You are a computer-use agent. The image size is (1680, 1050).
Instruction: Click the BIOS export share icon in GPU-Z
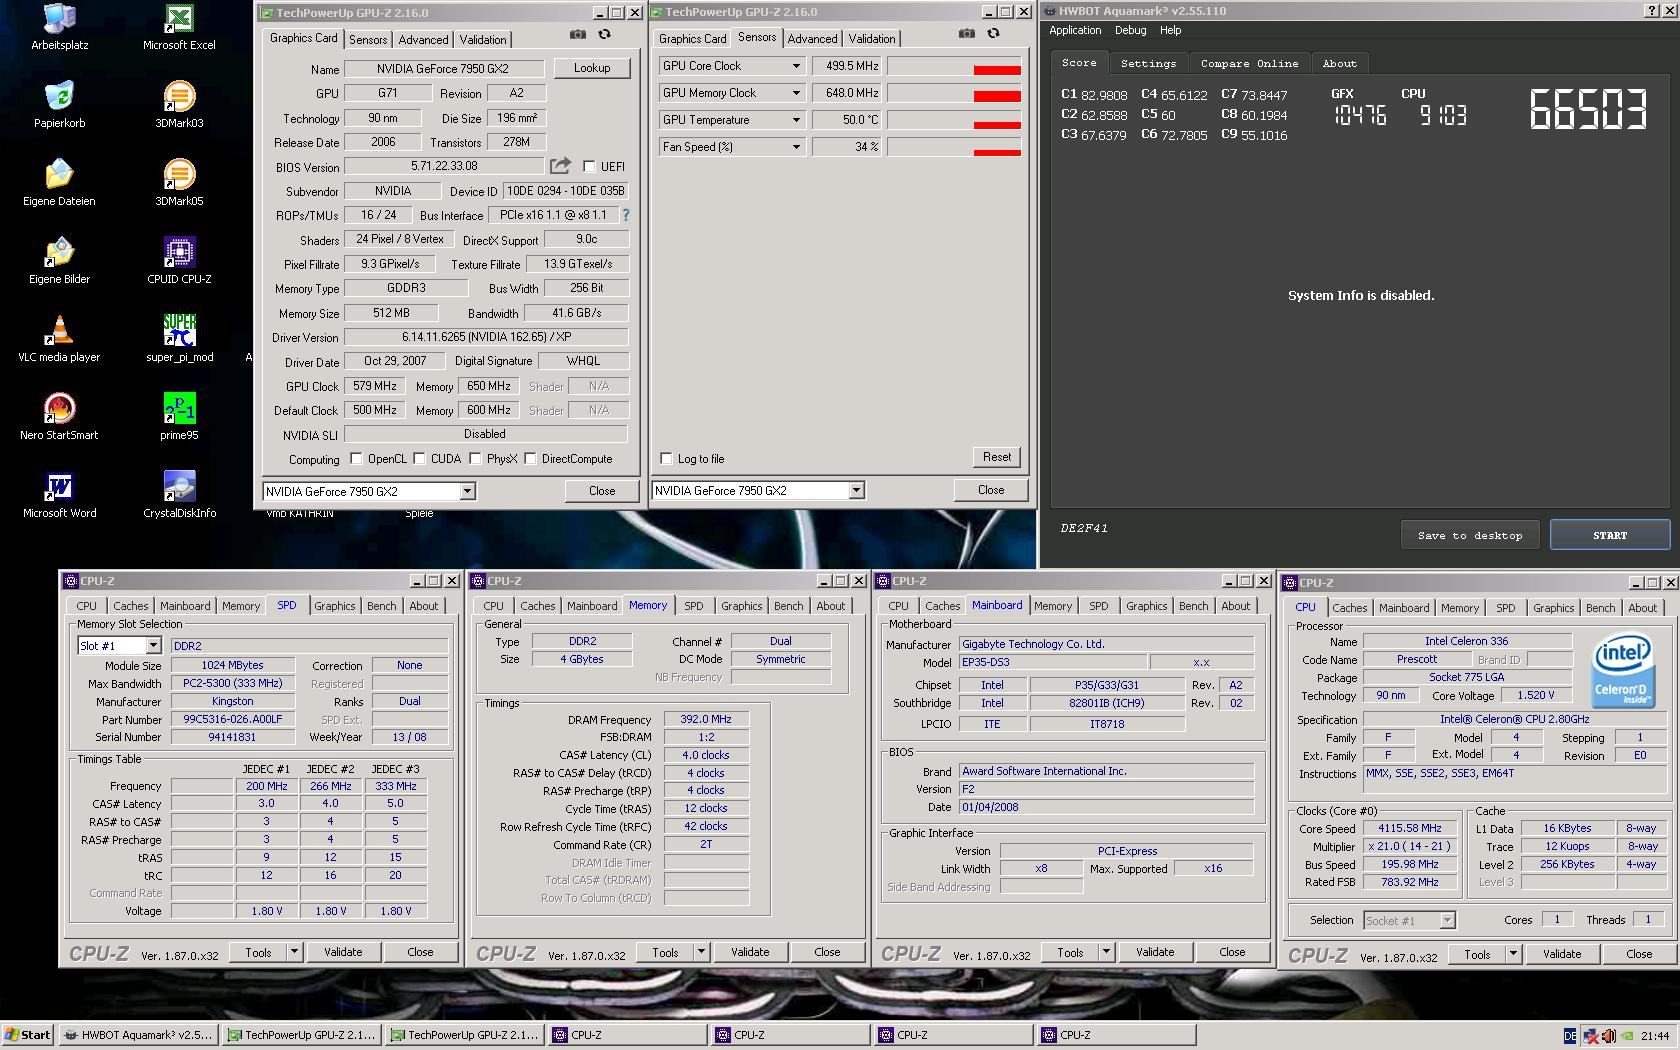560,166
